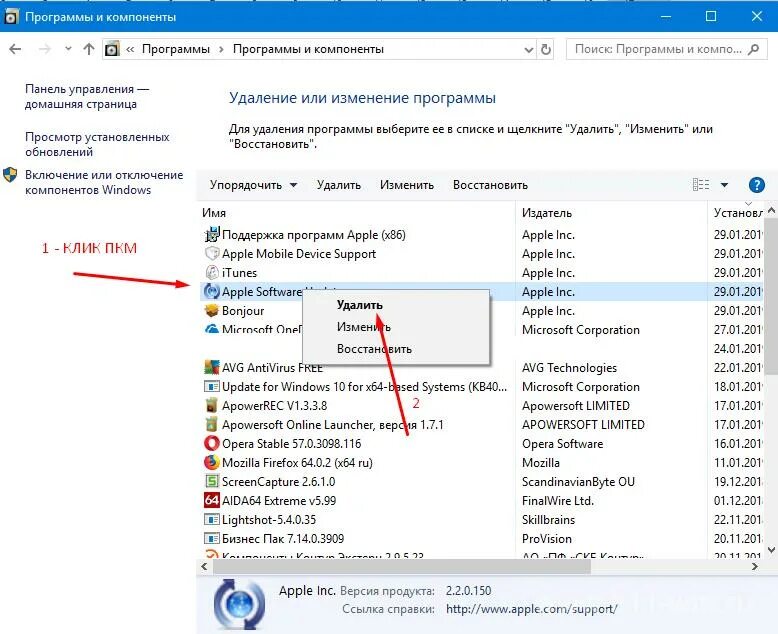Screen dimensions: 778x634
Task: Go up one level with Up arrow
Action: 89,49
